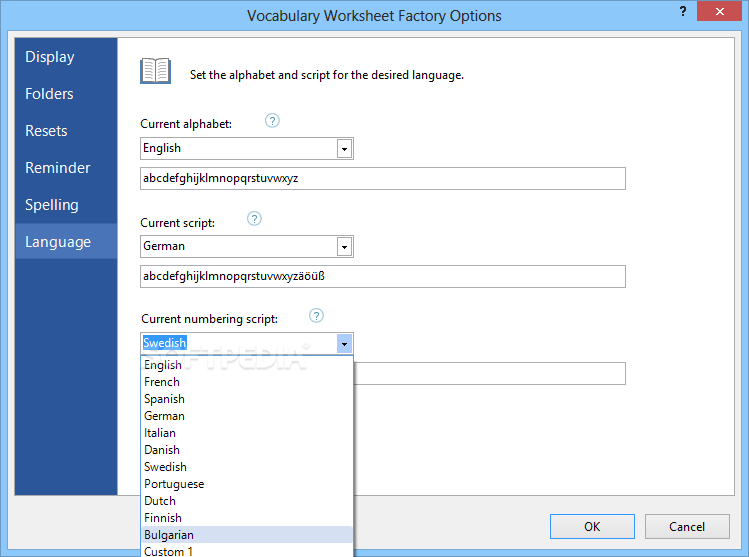Open the Current script dropdown arrow
The height and width of the screenshot is (557, 749).
click(x=344, y=246)
